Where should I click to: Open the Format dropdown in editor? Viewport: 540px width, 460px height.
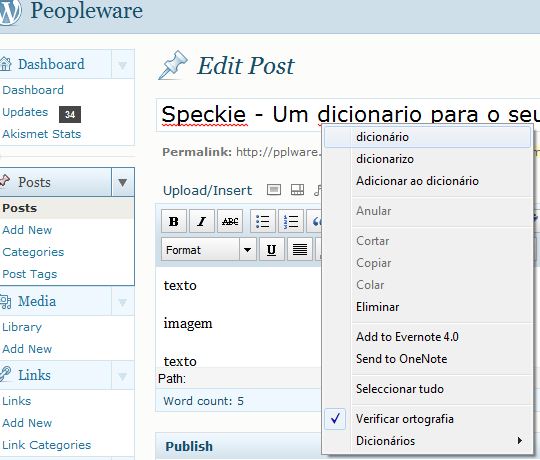pyautogui.click(x=209, y=249)
